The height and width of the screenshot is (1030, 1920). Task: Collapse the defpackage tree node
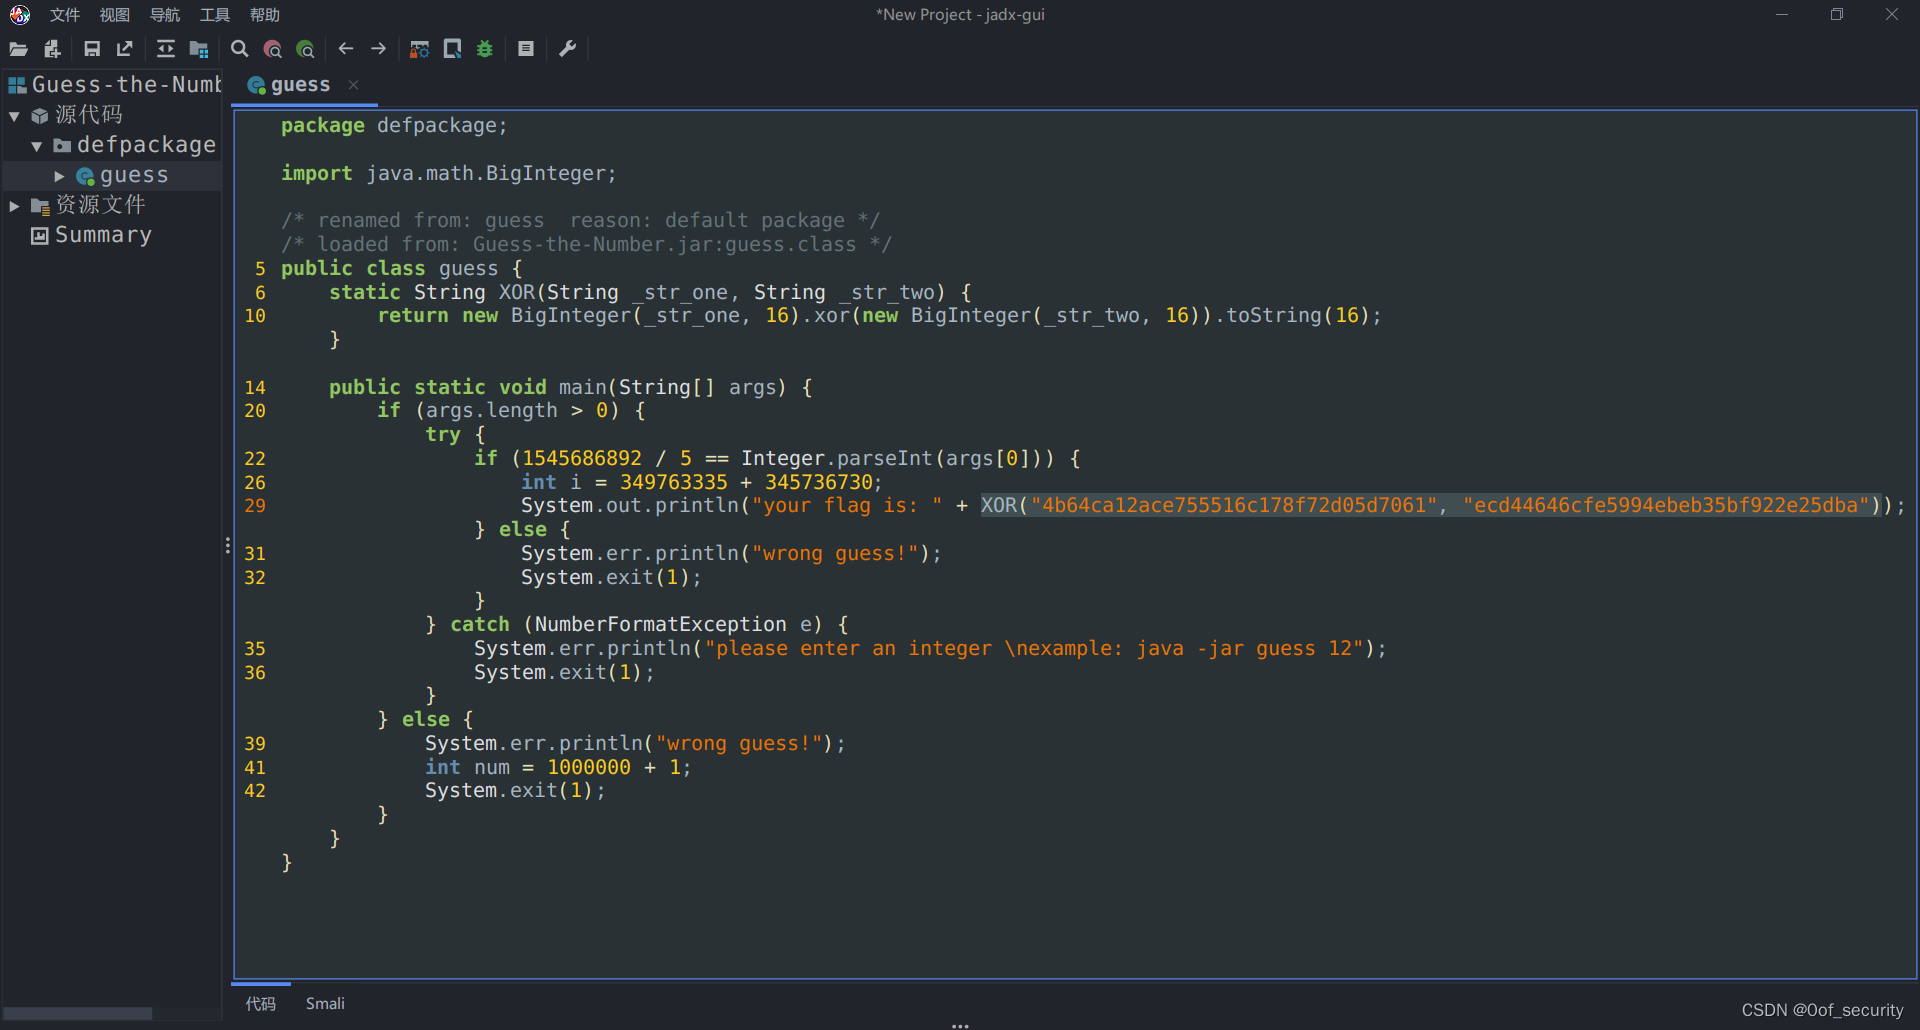(x=37, y=144)
